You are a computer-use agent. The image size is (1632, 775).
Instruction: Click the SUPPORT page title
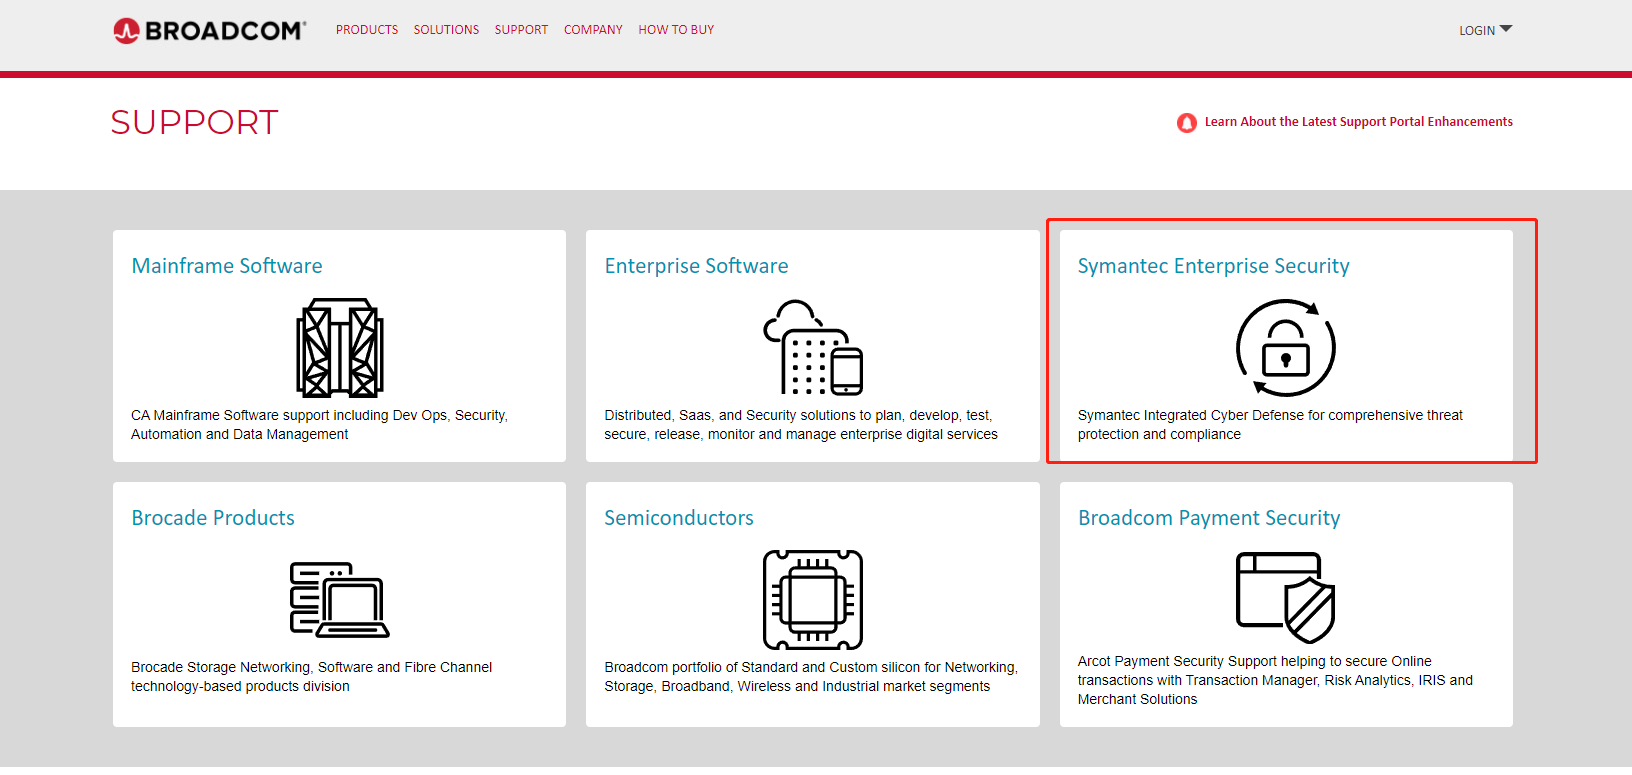tap(194, 122)
